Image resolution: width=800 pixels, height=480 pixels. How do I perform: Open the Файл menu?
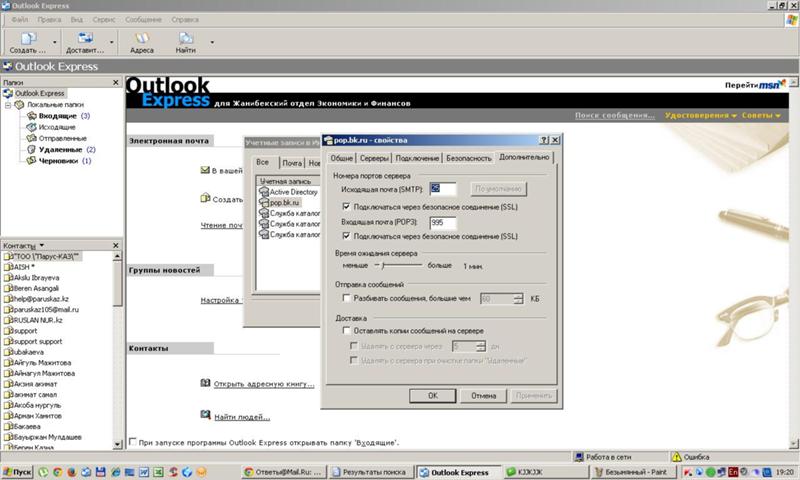tap(20, 19)
